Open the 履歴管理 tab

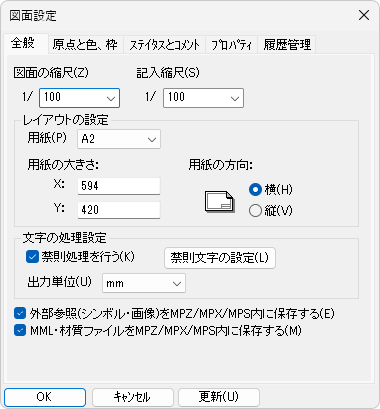click(x=287, y=45)
